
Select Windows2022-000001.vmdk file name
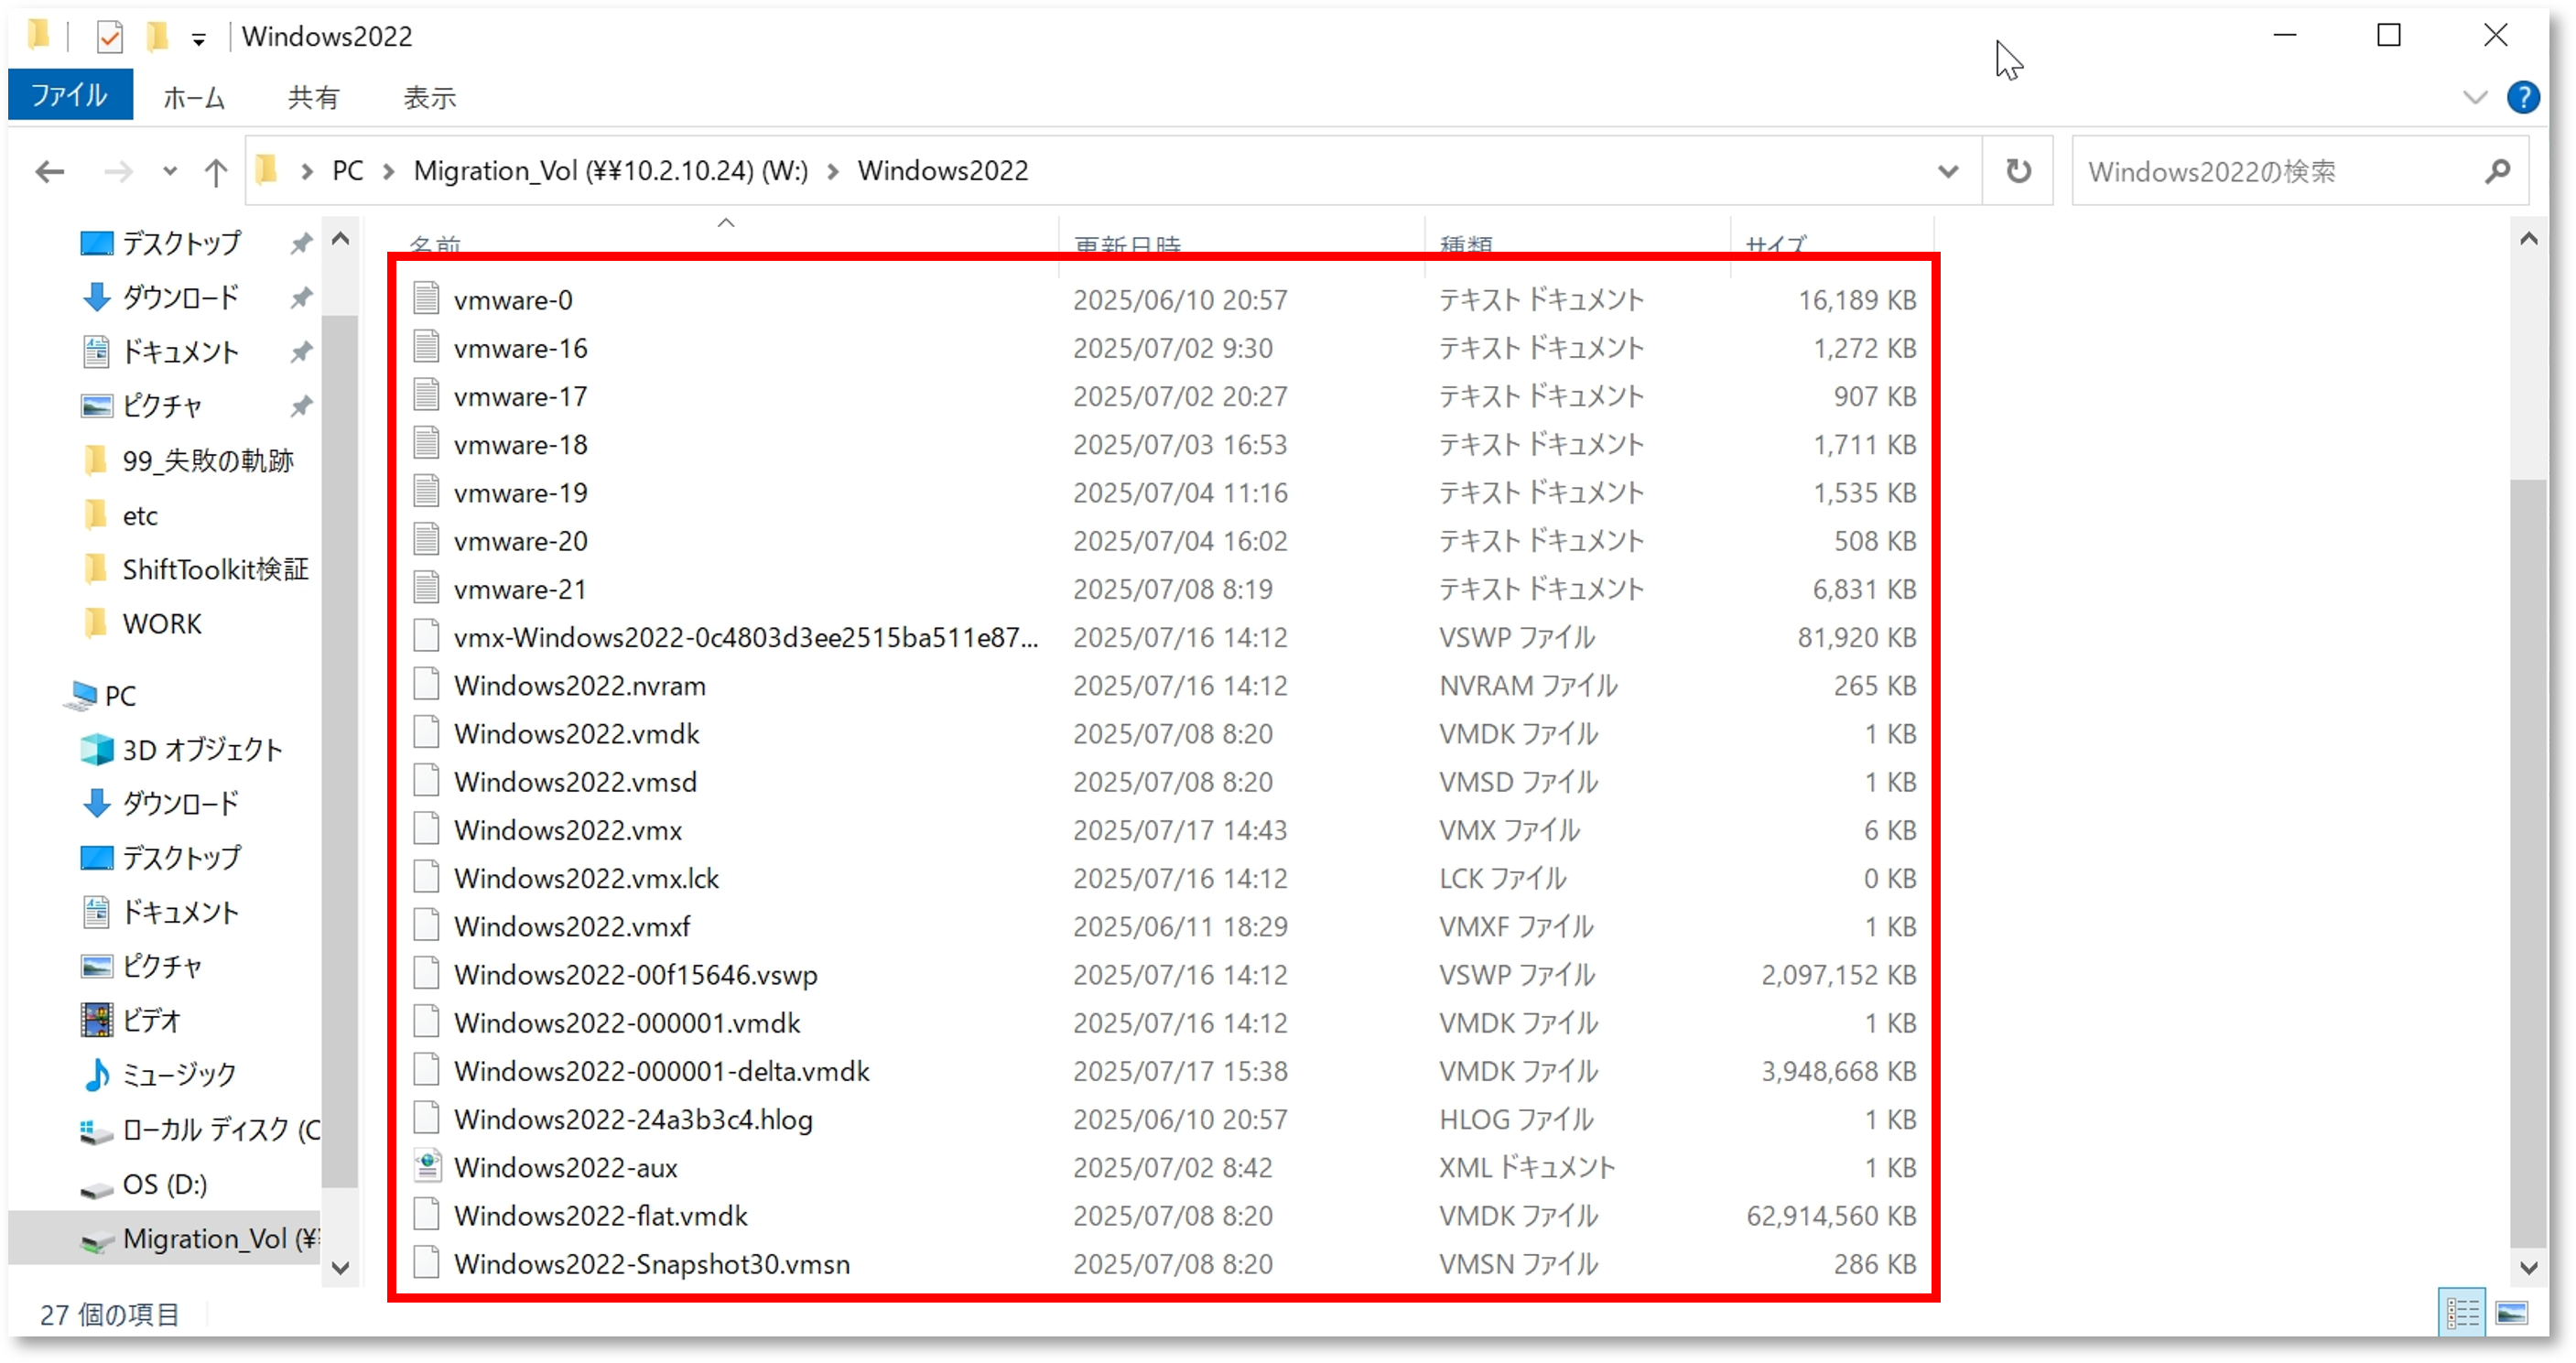(x=627, y=1022)
